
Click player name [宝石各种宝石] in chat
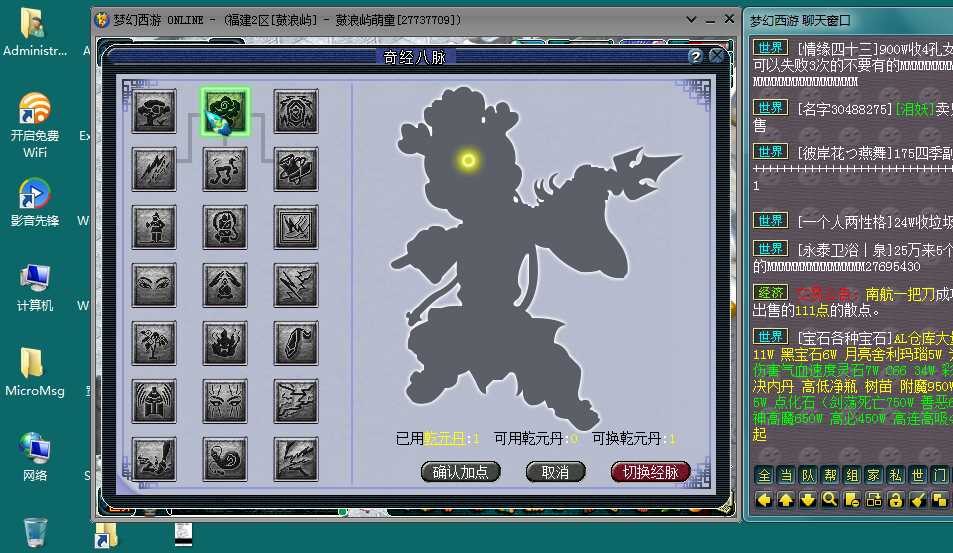coord(844,338)
